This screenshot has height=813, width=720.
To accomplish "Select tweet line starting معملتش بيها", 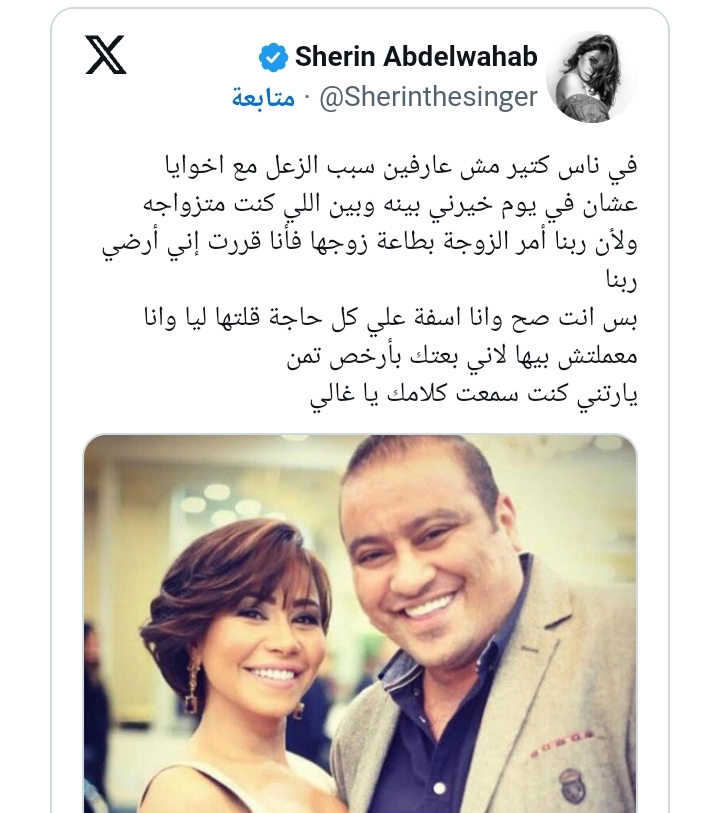I will pyautogui.click(x=462, y=356).
